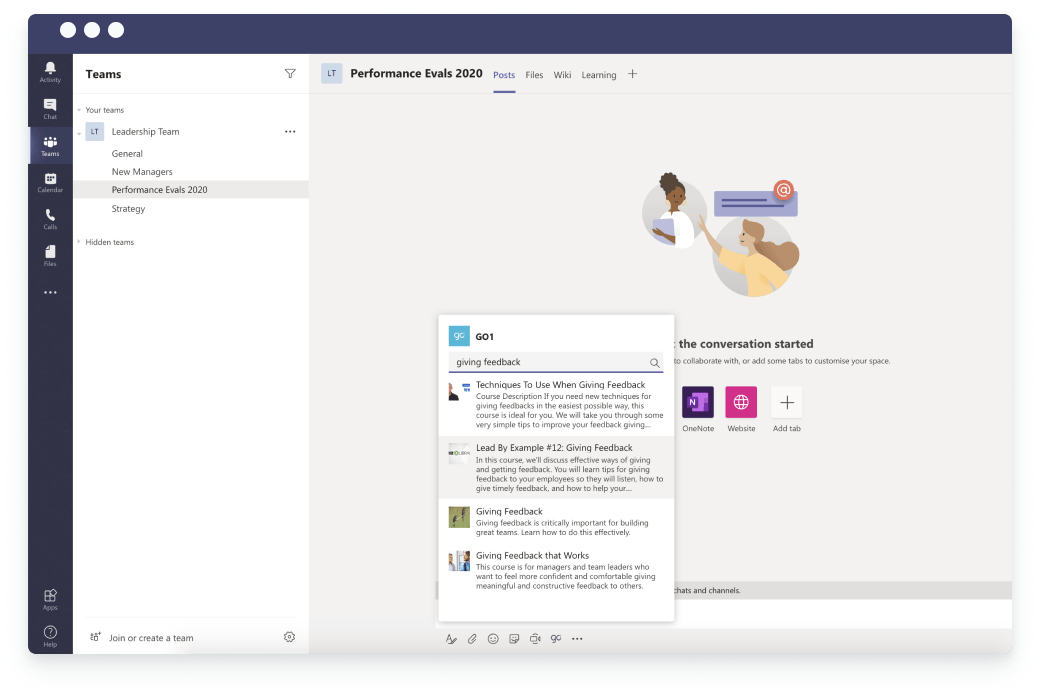
Task: Click thumbnail of Techniques To Use course
Action: (x=459, y=391)
